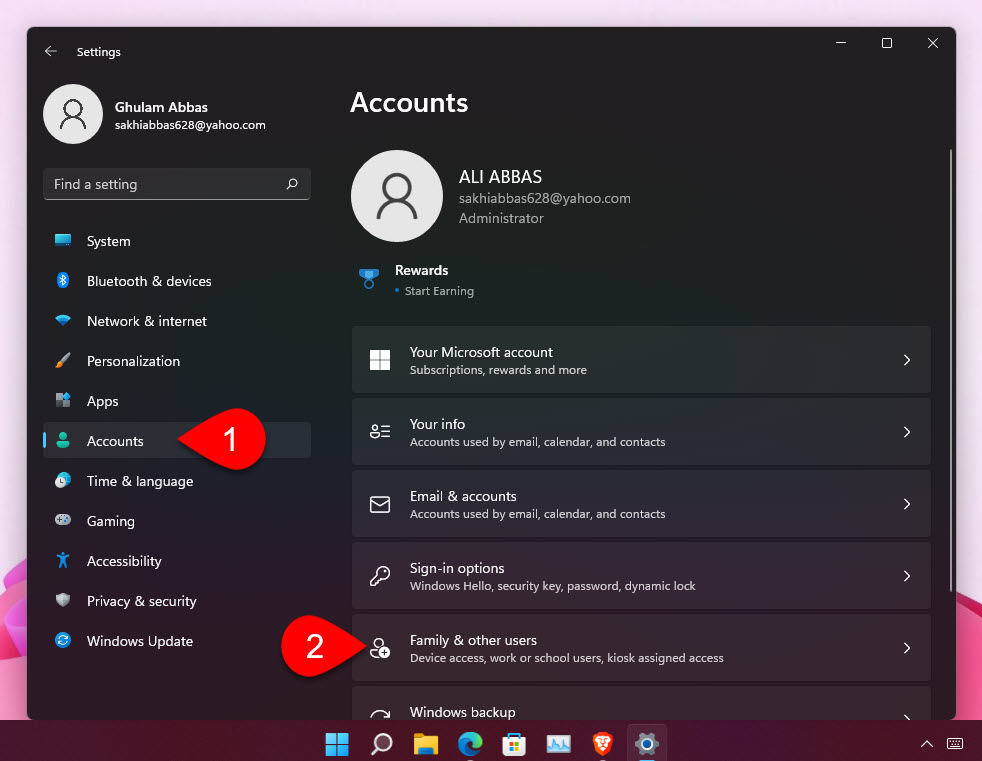Select Bluetooth & devices in the sidebar
The width and height of the screenshot is (982, 761).
pyautogui.click(x=177, y=281)
